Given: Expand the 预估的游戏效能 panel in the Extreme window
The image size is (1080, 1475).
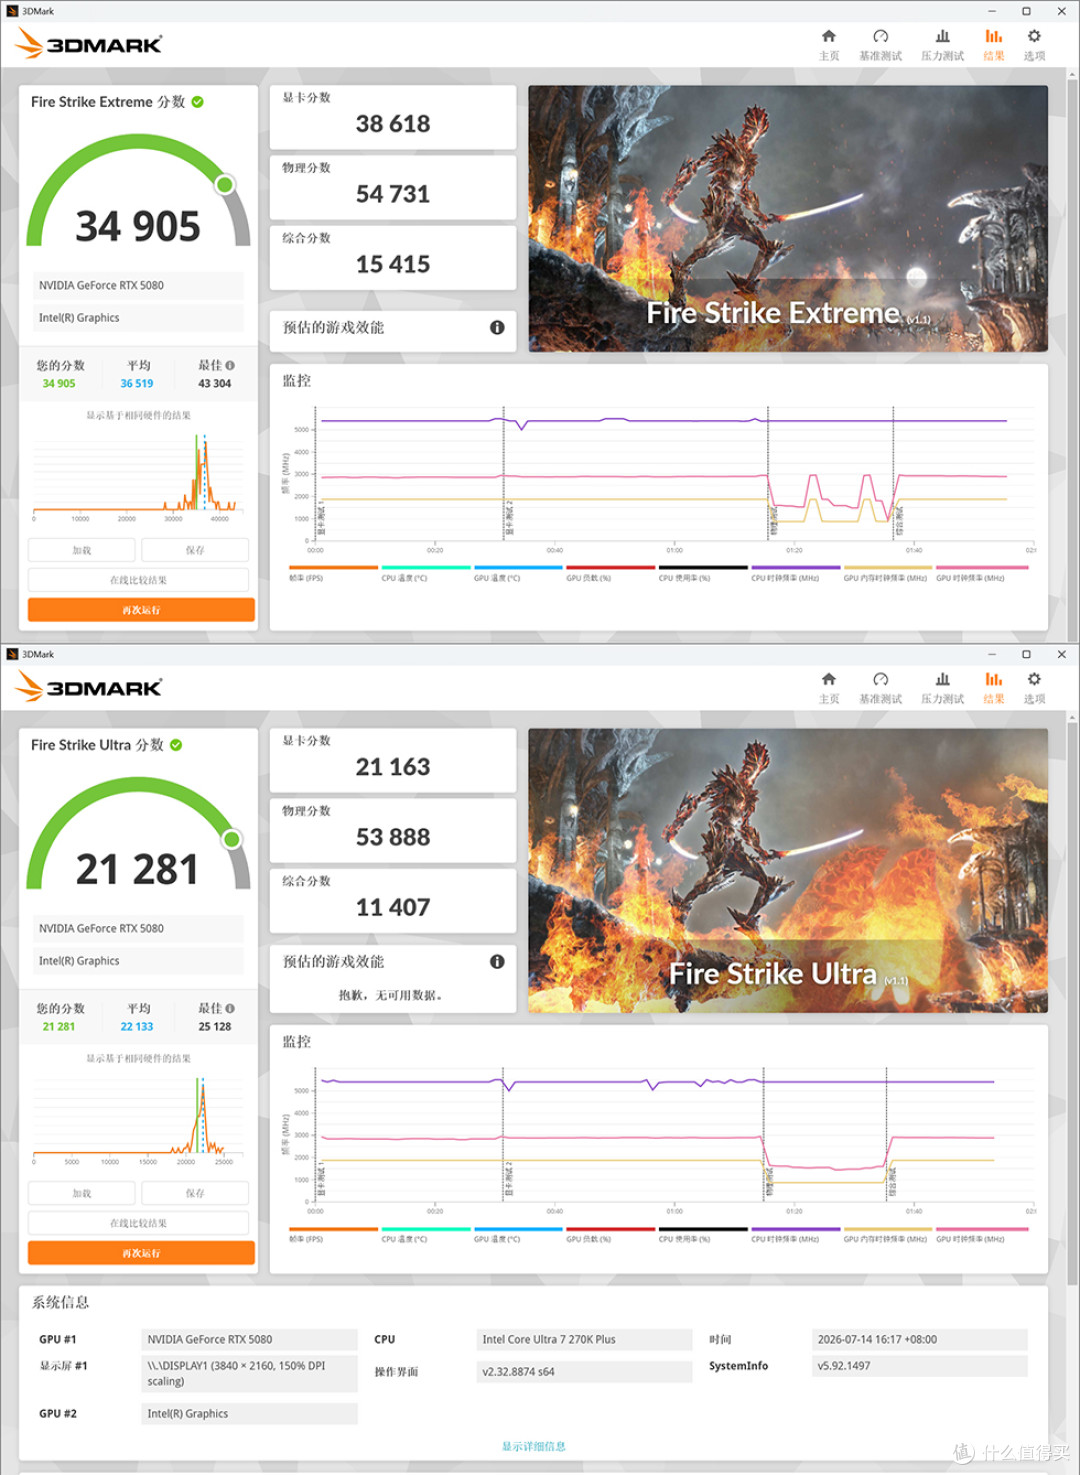Looking at the screenshot, I should pyautogui.click(x=393, y=331).
